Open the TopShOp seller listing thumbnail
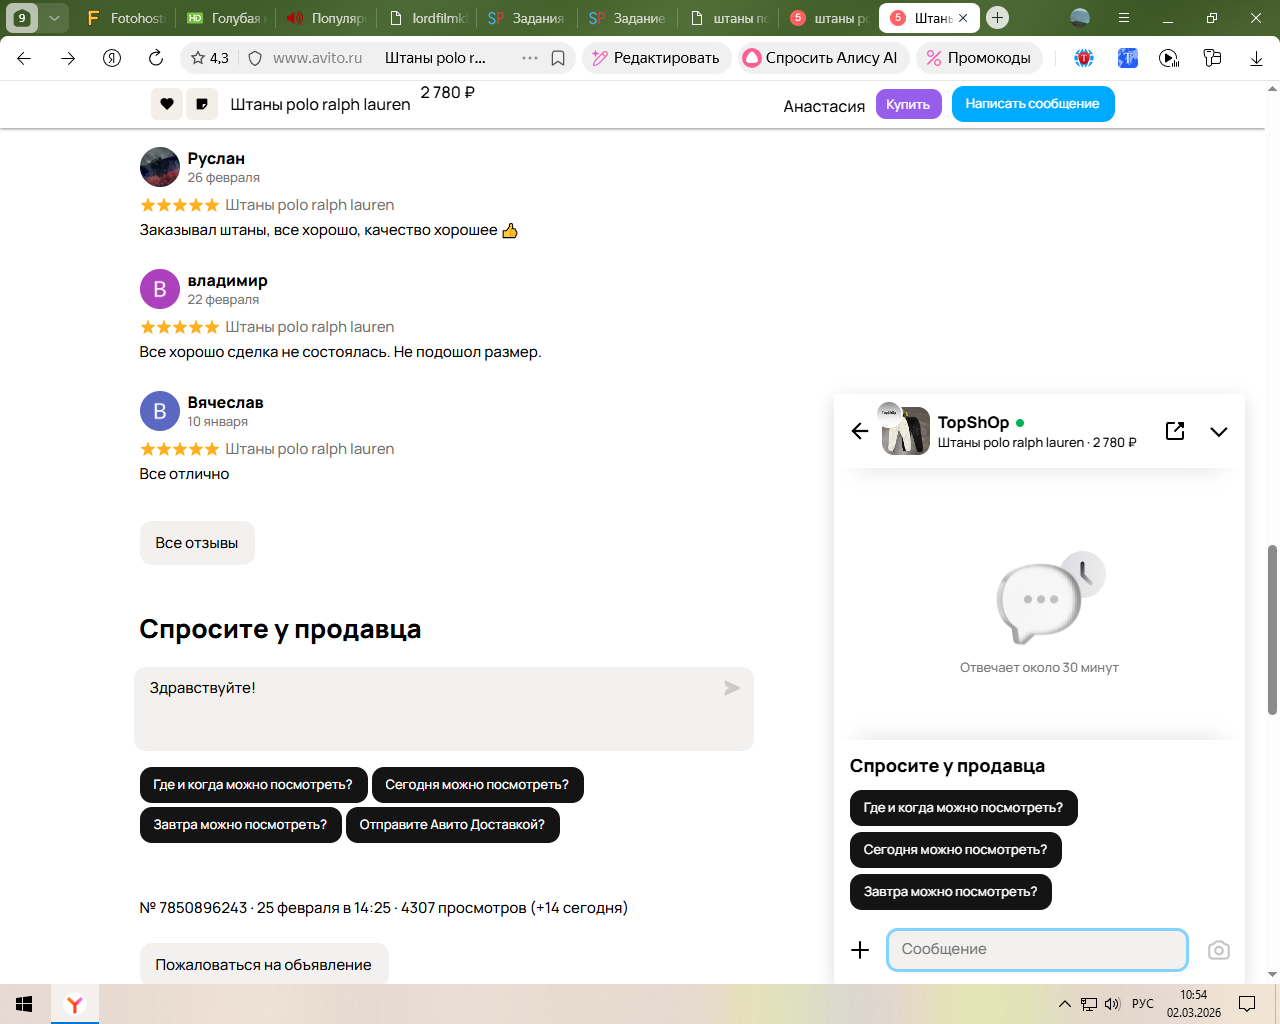Image resolution: width=1280 pixels, height=1024 pixels. coord(906,431)
